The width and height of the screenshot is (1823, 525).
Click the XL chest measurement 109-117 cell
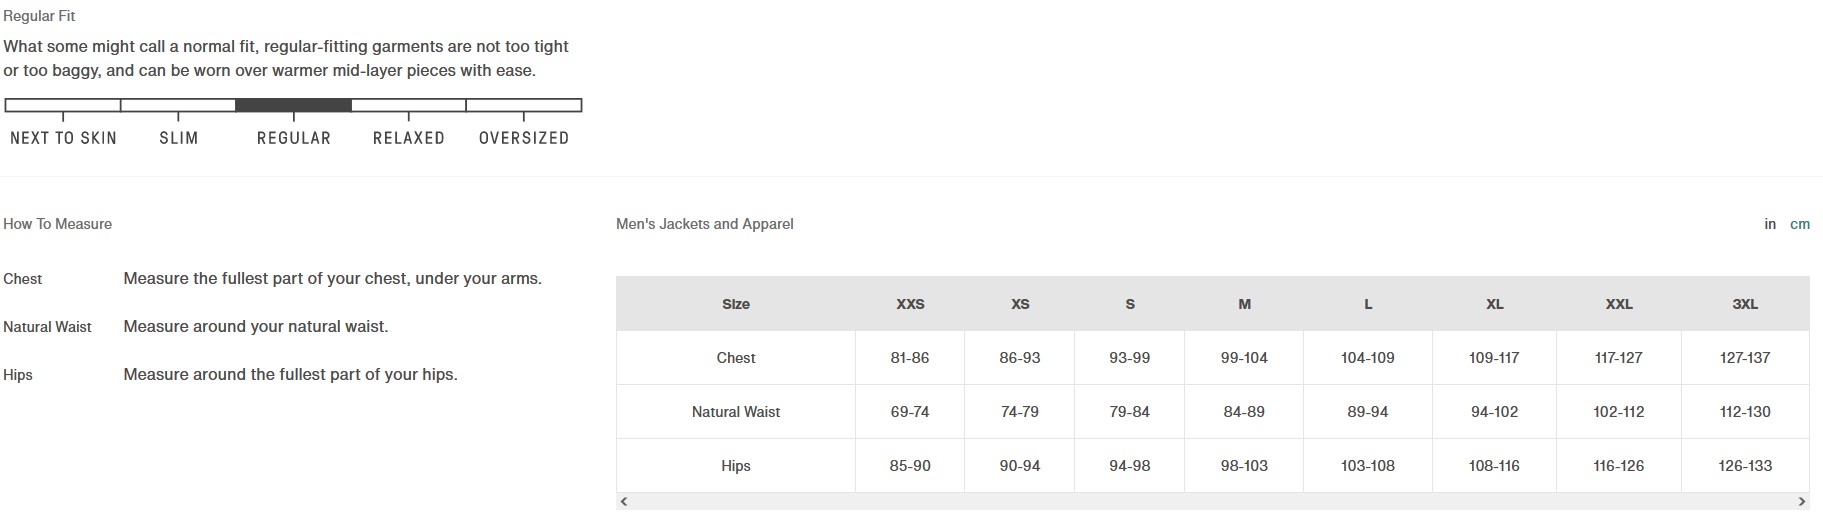[x=1494, y=358]
